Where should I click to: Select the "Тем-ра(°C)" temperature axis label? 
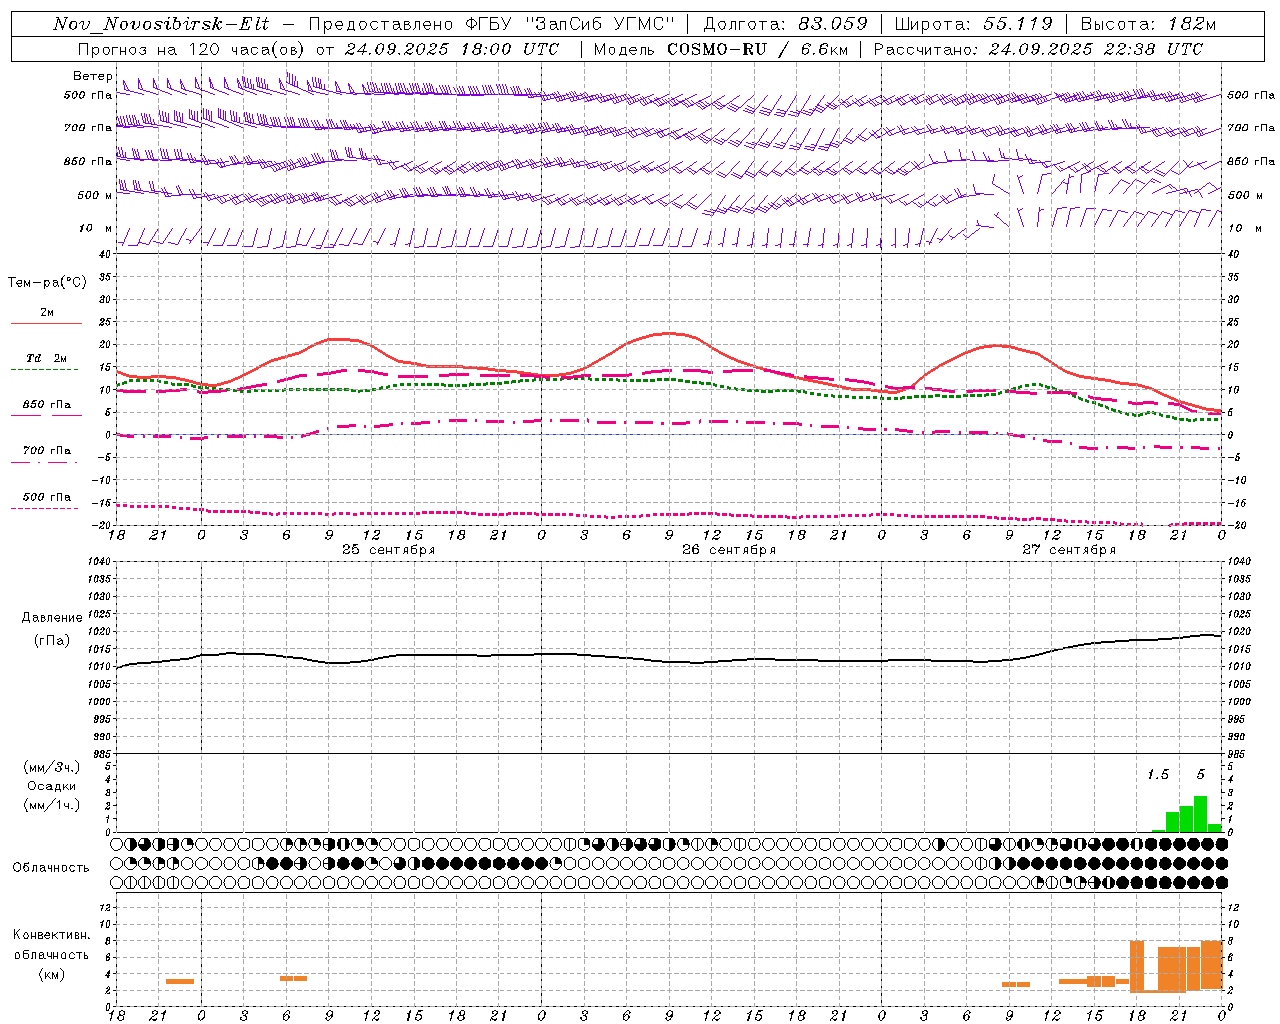(x=47, y=283)
